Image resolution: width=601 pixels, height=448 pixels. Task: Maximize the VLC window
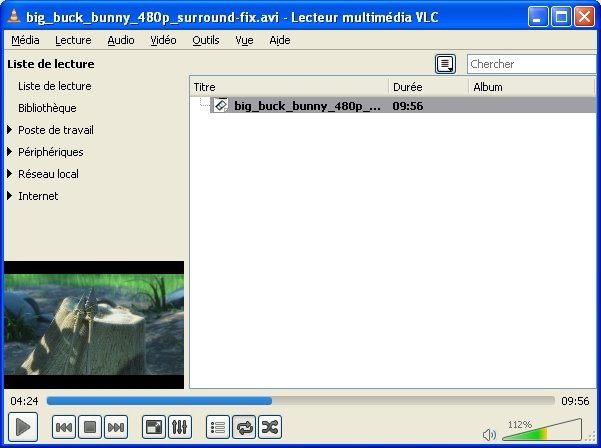pos(561,17)
